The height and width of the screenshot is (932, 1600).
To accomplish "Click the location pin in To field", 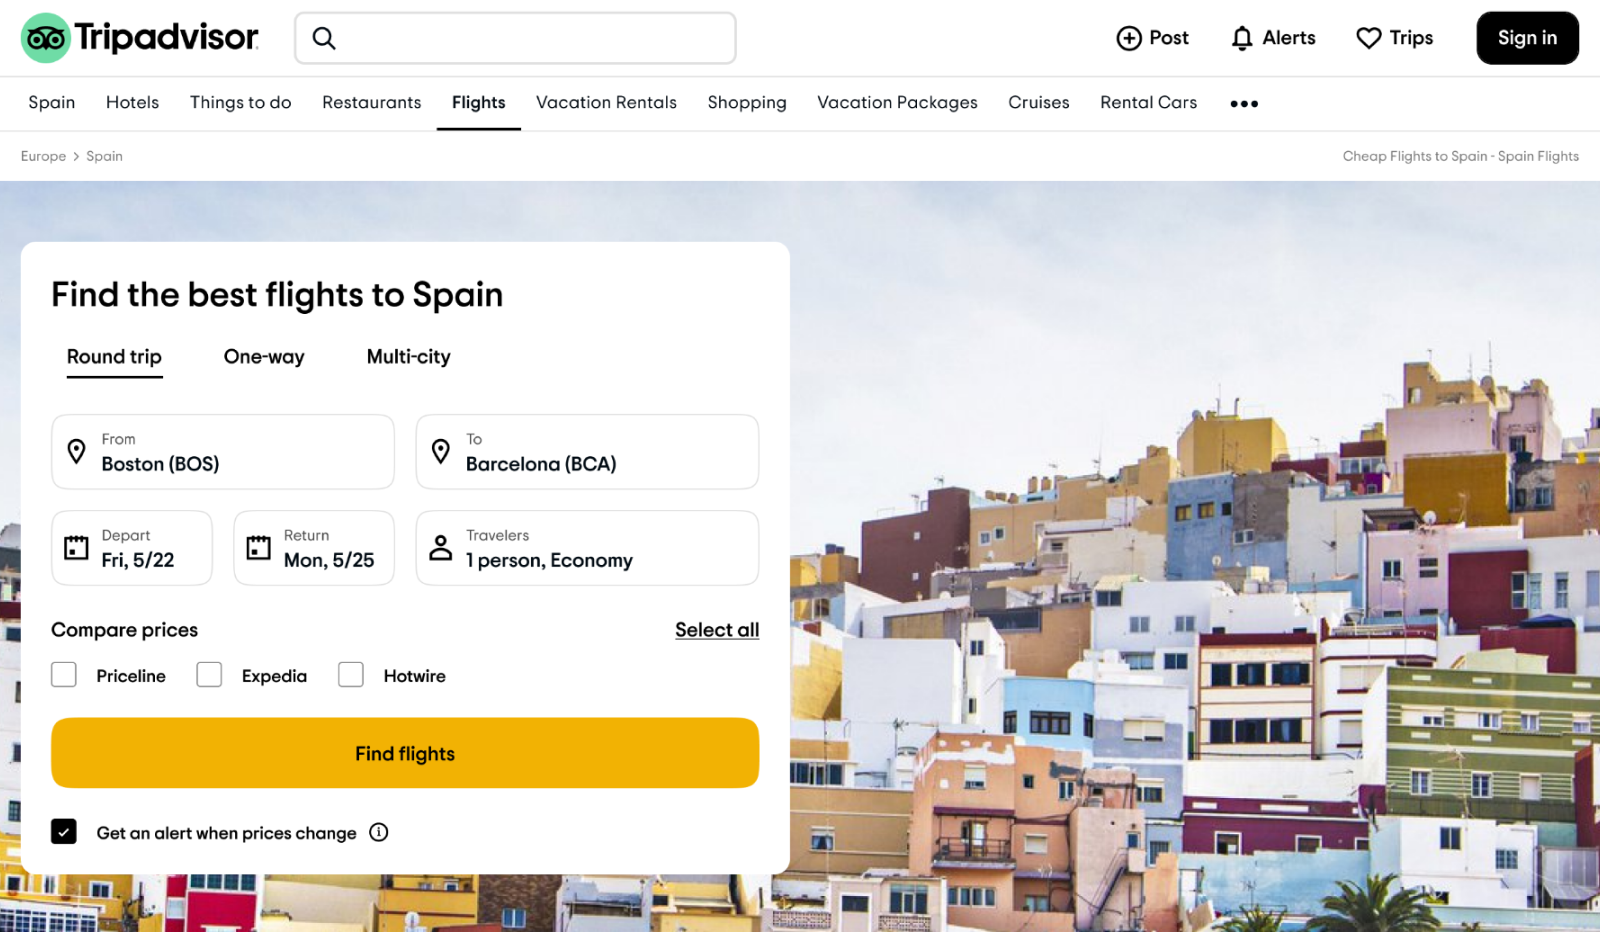I will 440,451.
